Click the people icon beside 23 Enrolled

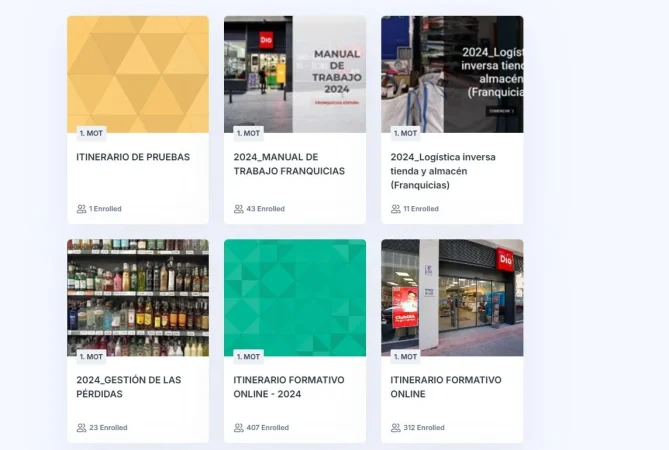coord(81,427)
